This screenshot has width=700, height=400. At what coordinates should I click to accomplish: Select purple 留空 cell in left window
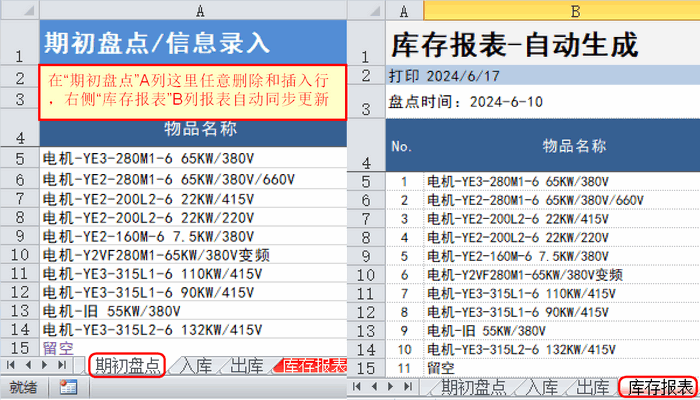point(193,347)
